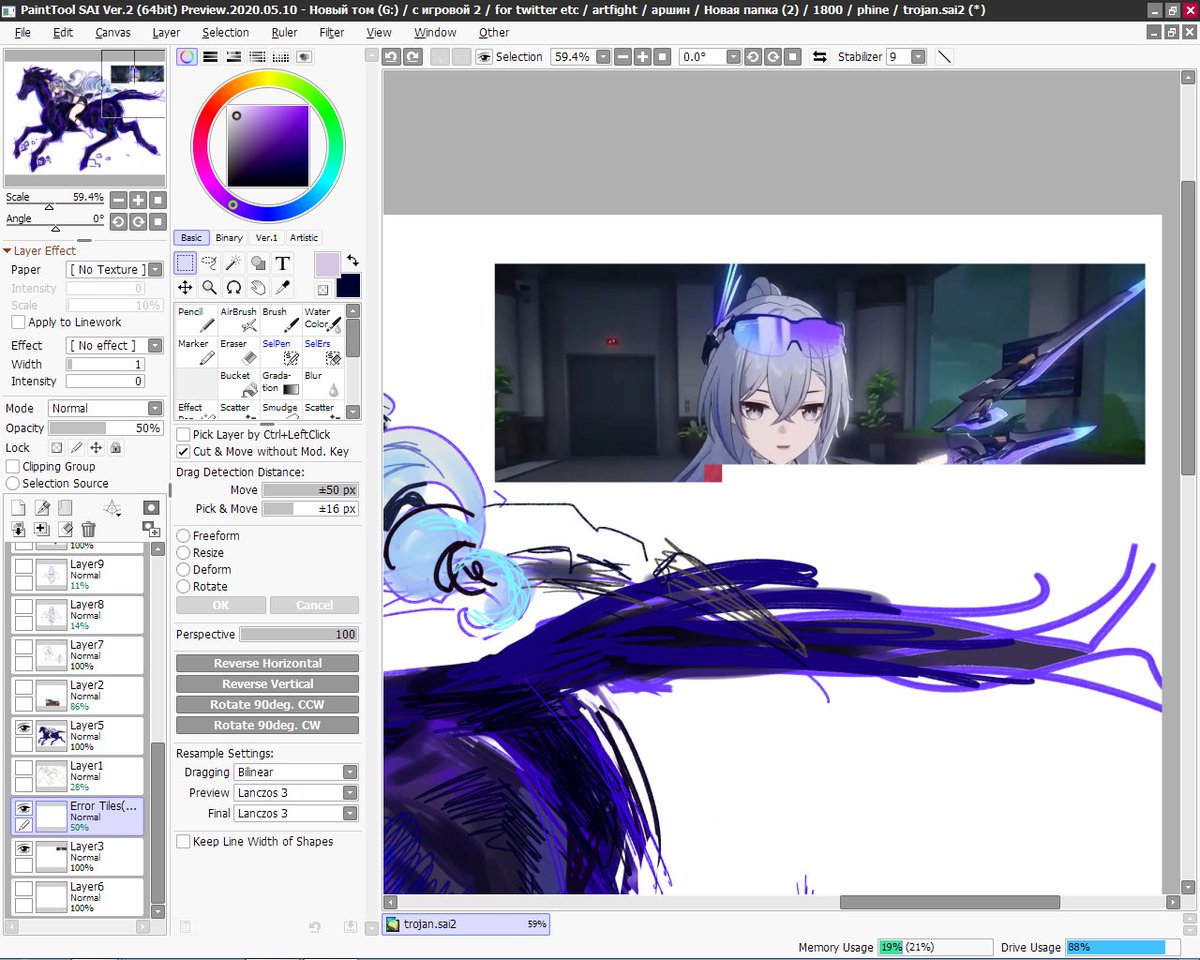Choose the Water Color brush
The width and height of the screenshot is (1200, 960).
click(x=322, y=320)
